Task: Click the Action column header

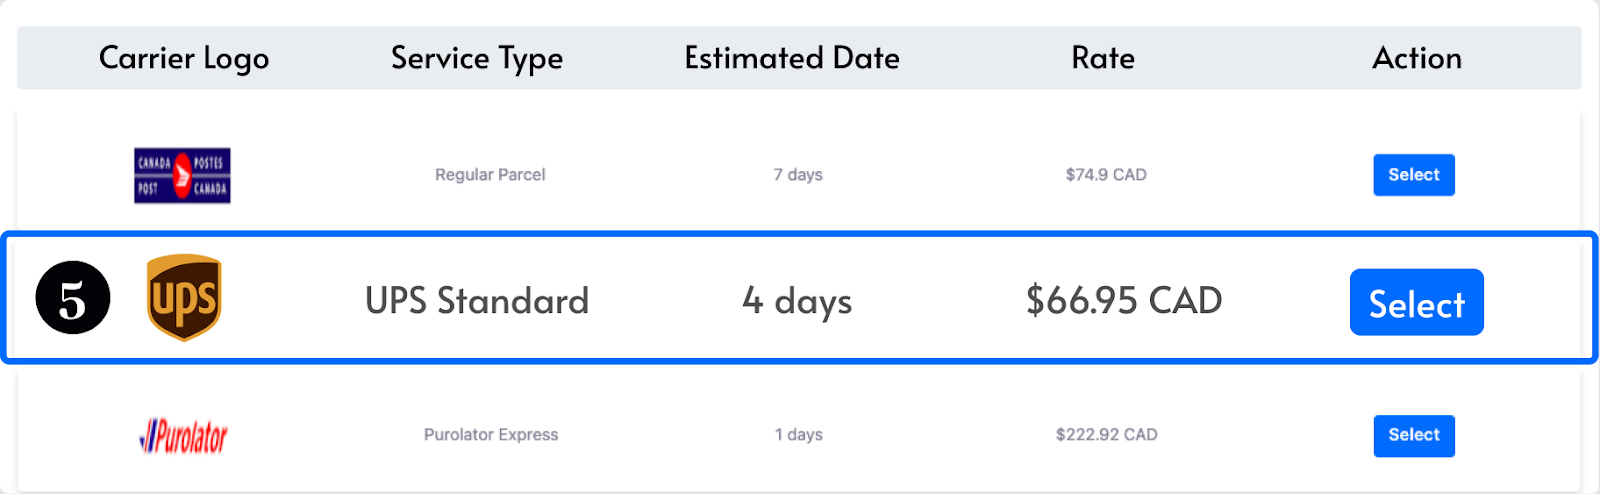Action: coord(1416,58)
